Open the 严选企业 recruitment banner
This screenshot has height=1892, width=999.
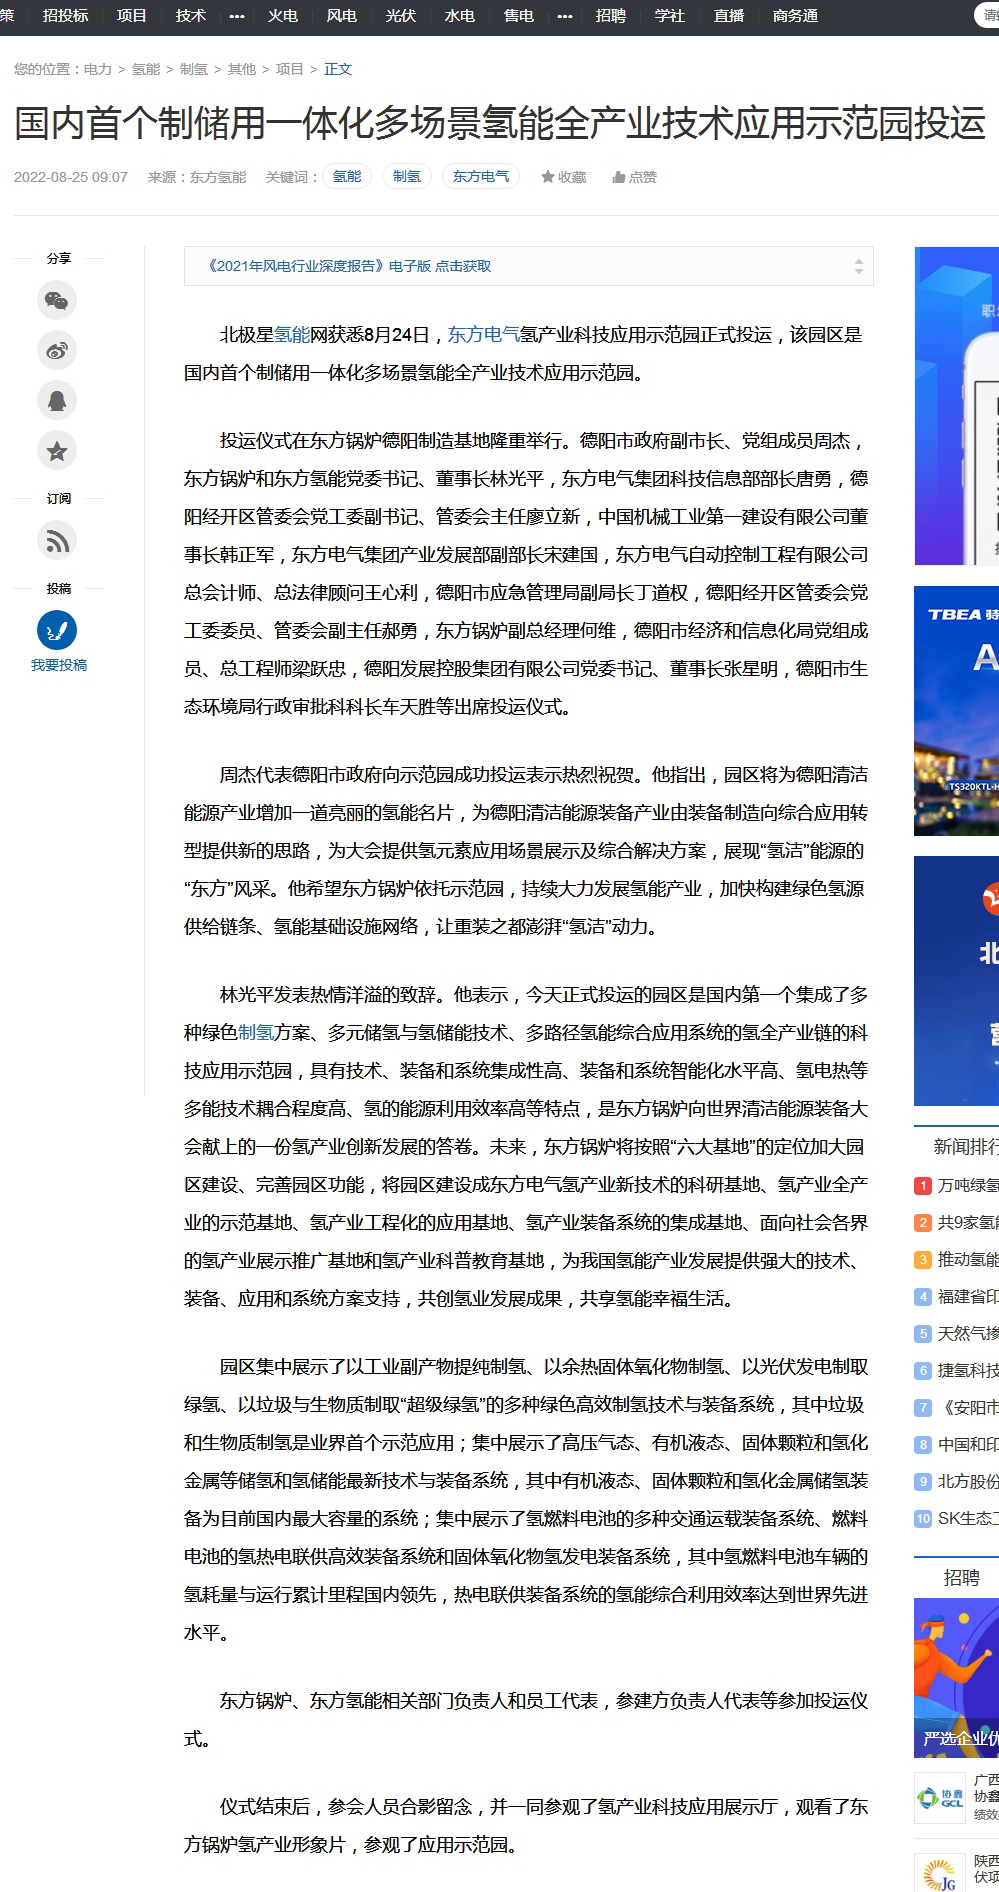(956, 1678)
